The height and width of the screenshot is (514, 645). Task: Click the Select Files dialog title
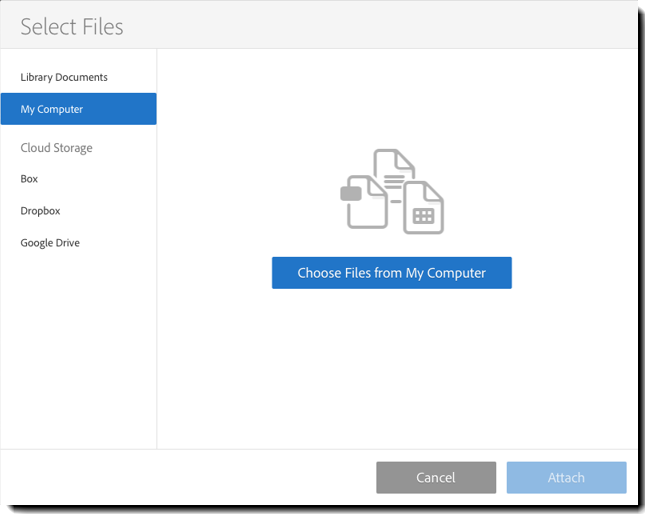pos(72,26)
